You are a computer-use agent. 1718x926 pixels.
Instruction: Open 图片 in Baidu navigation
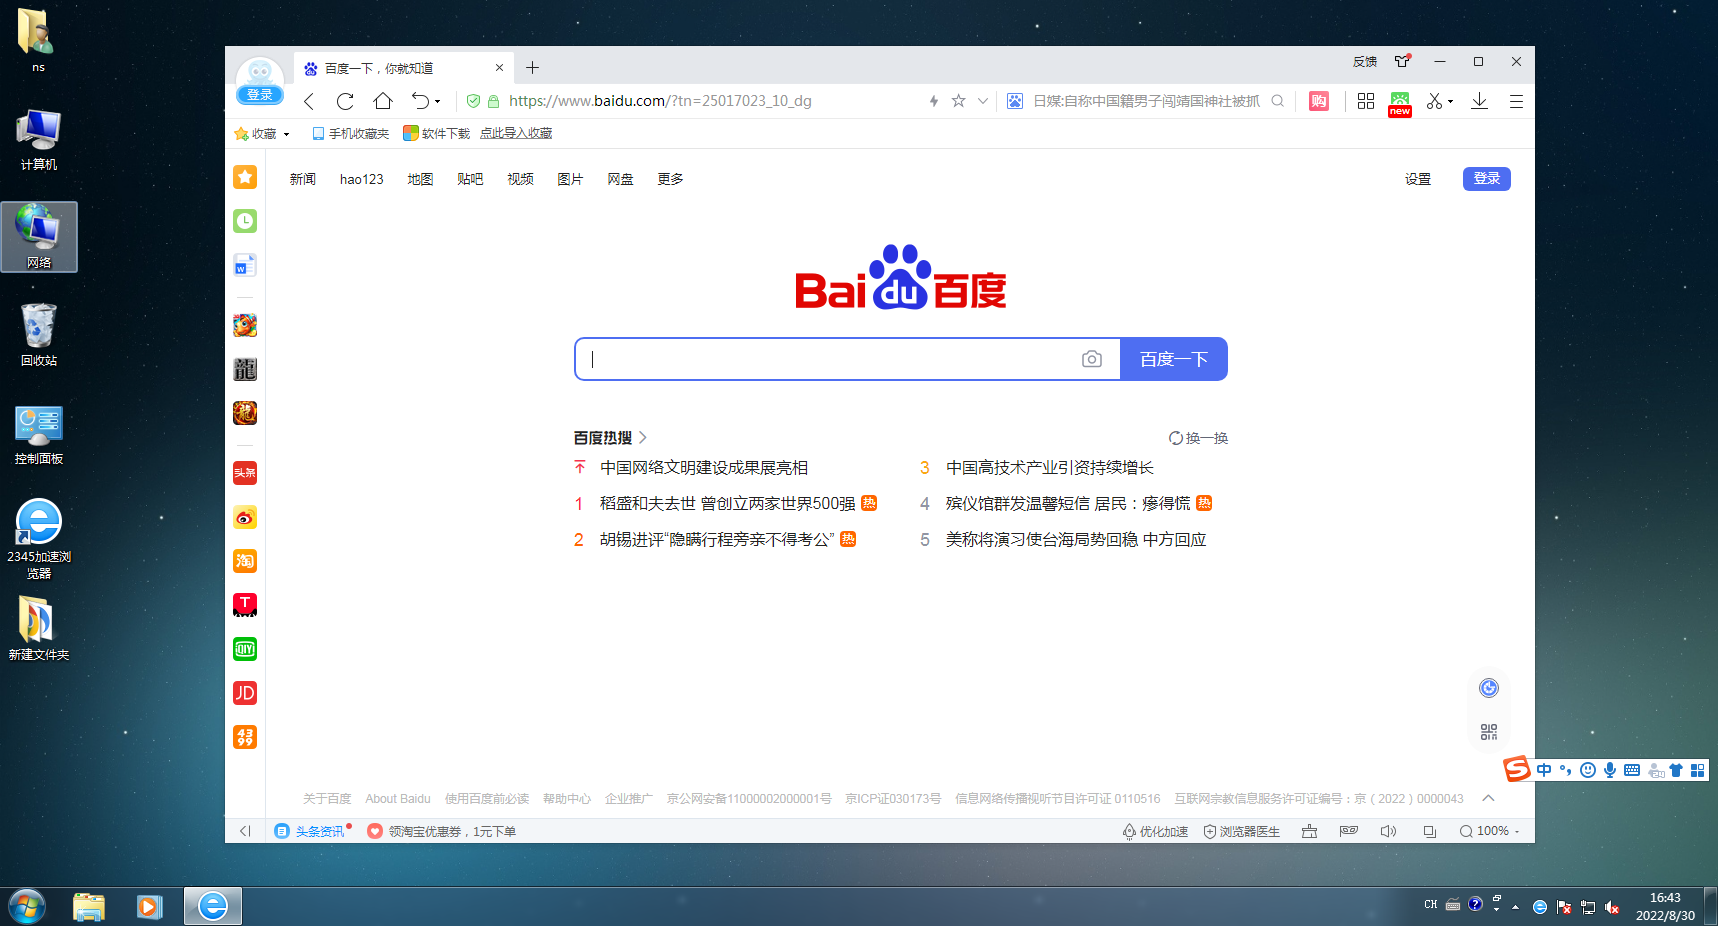coord(570,179)
